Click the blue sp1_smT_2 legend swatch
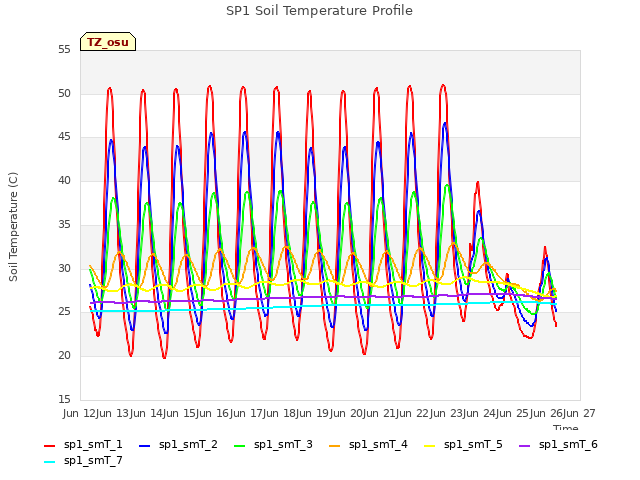 144,446
